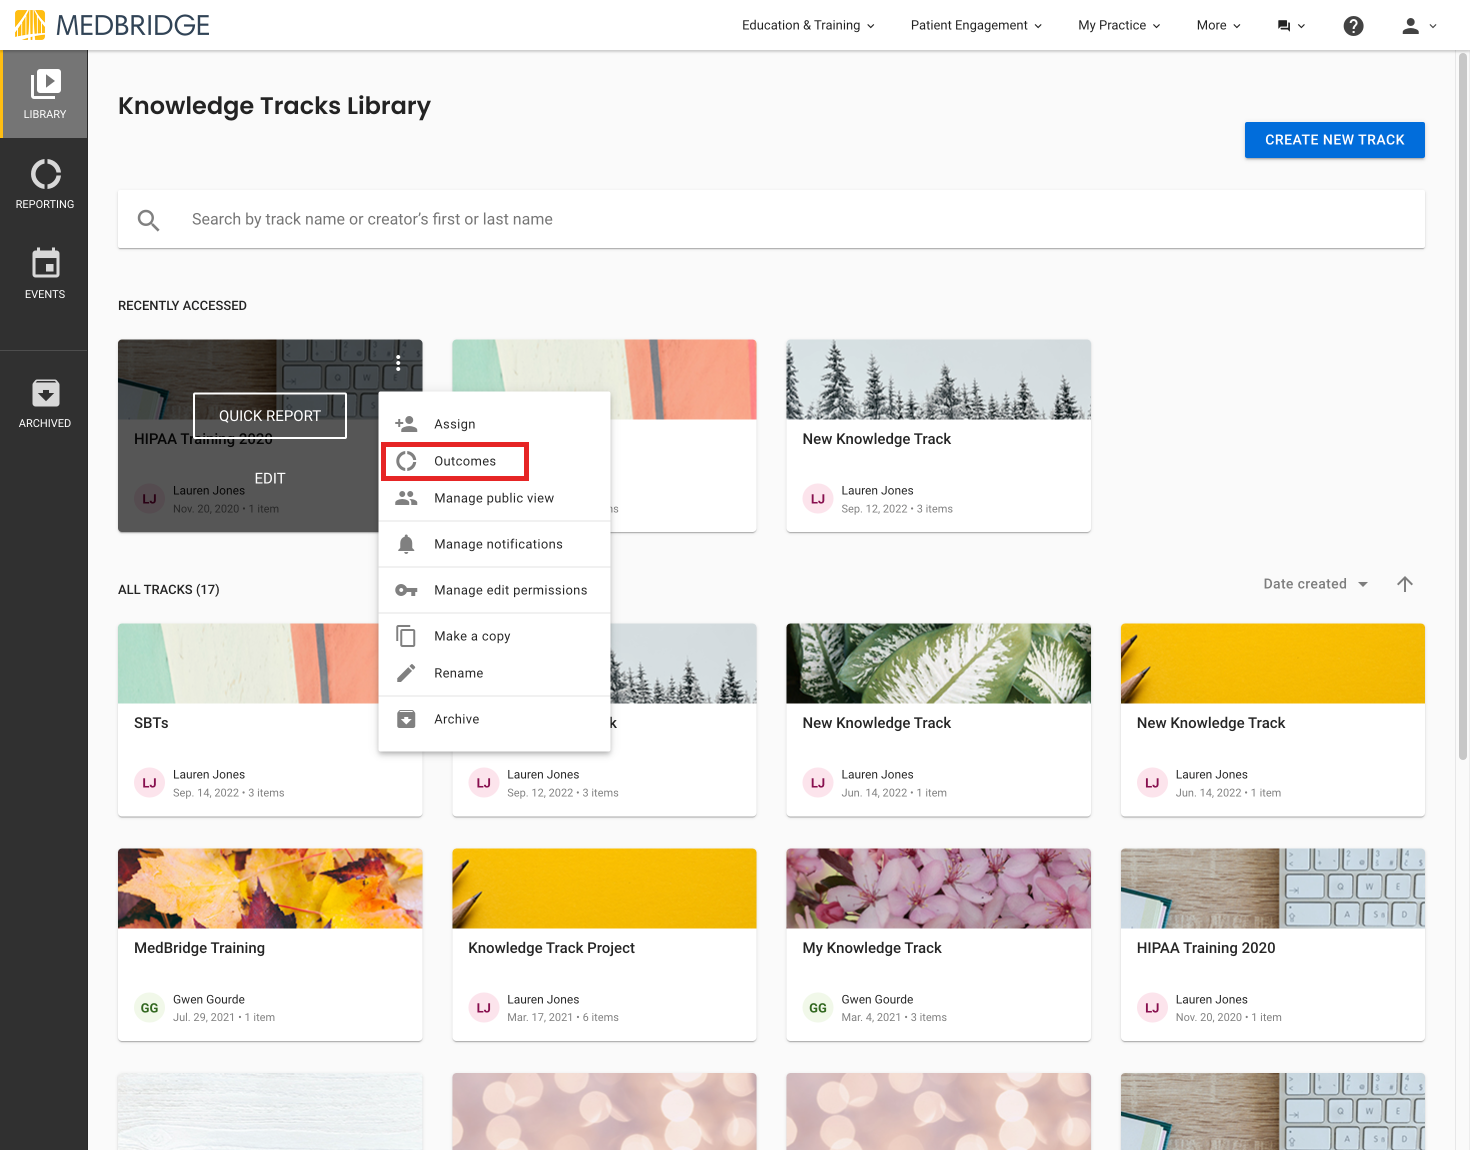
Task: Open Patient Engagement dropdown
Action: [x=969, y=25]
